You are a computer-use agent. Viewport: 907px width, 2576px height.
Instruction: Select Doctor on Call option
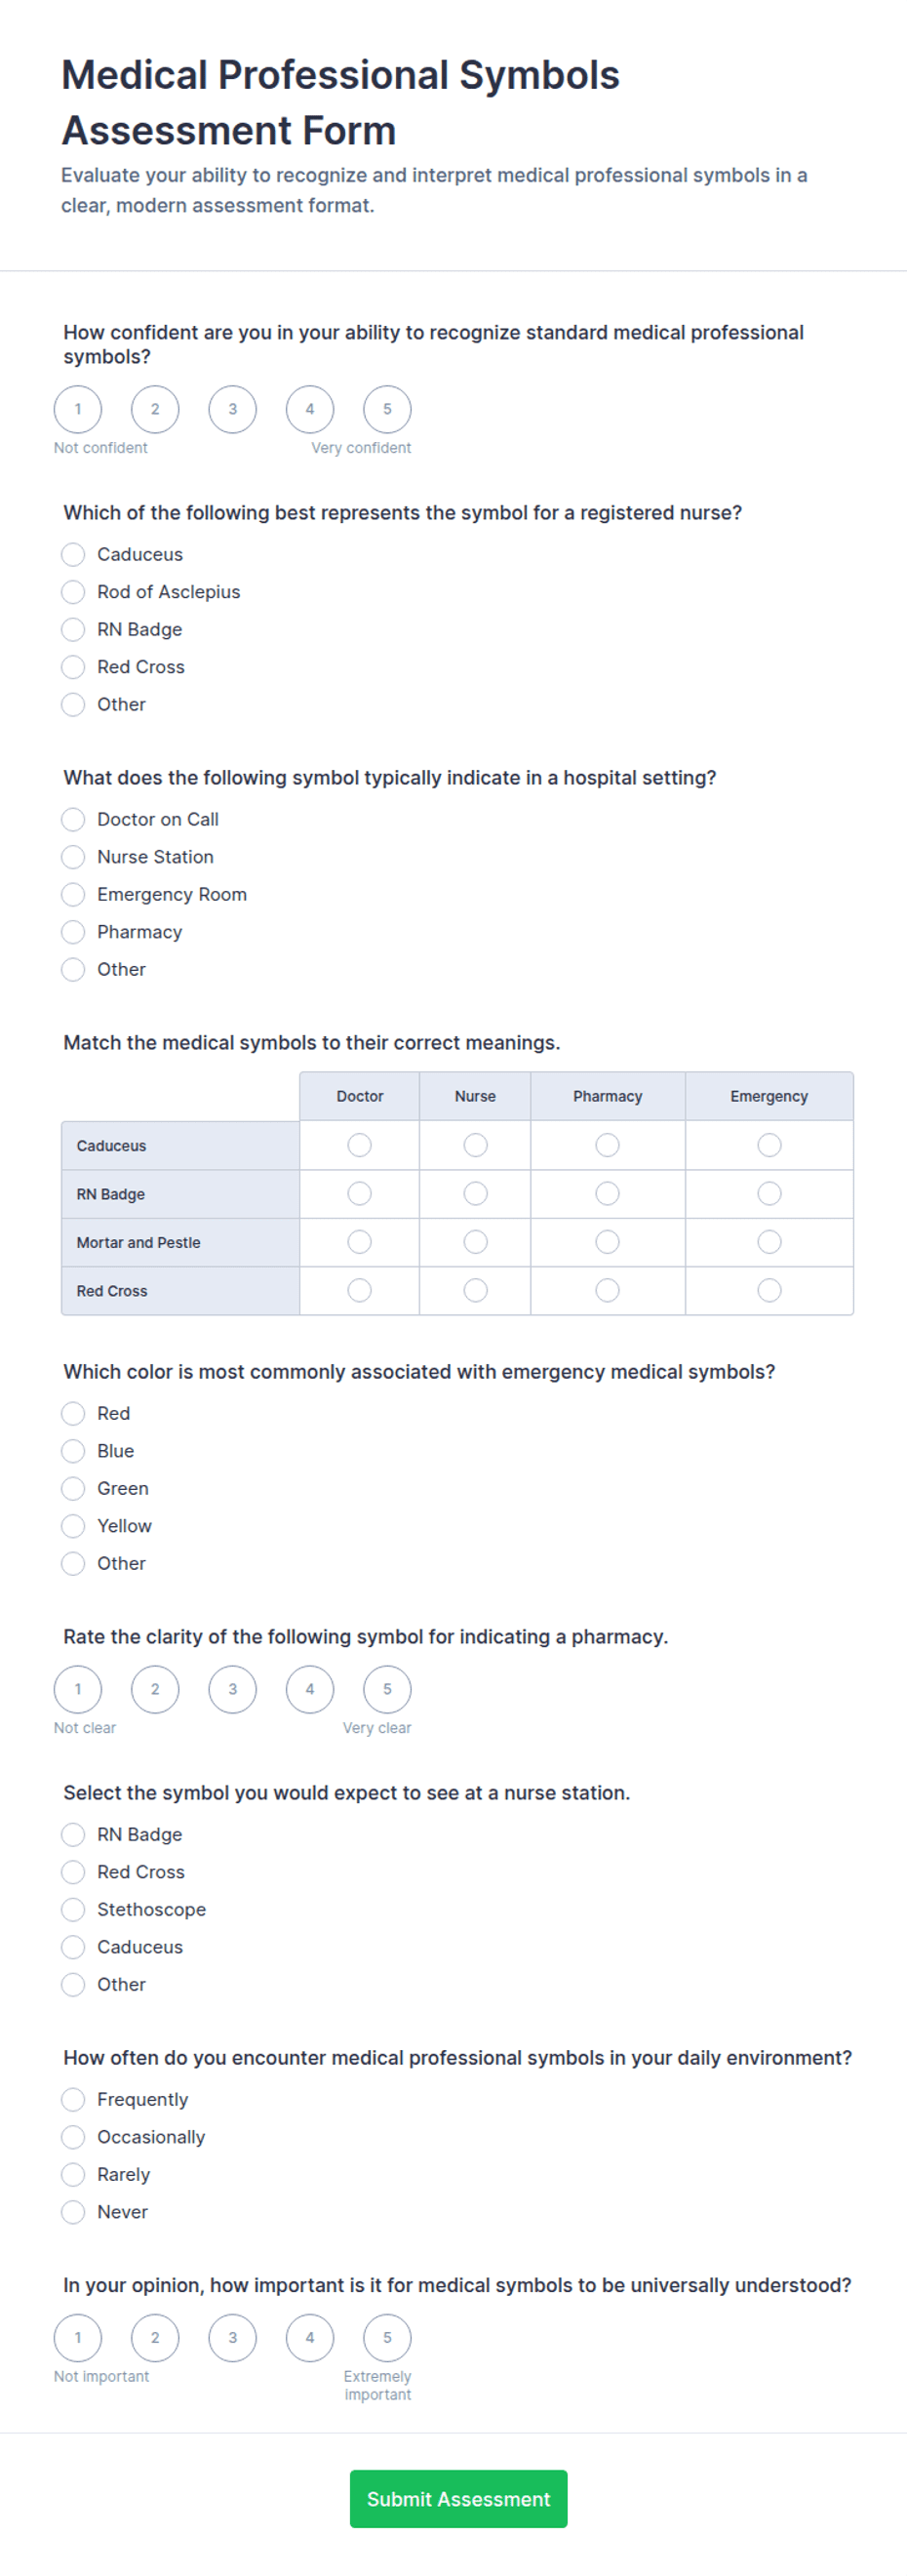click(73, 819)
